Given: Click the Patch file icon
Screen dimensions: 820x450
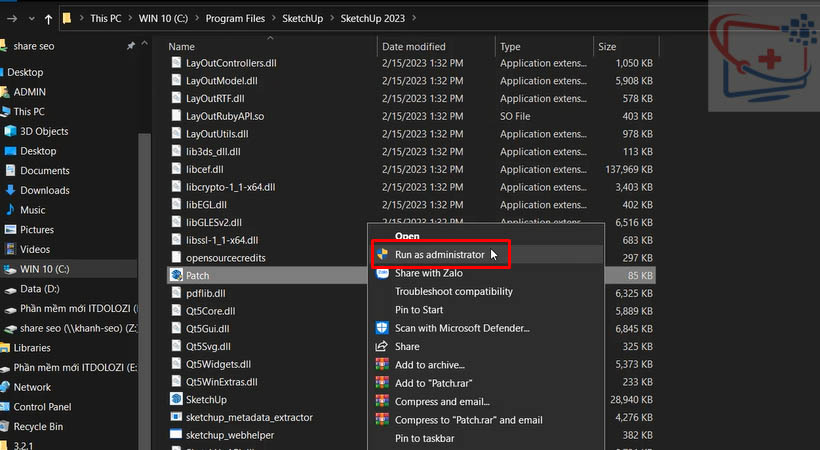Looking at the screenshot, I should point(176,274).
